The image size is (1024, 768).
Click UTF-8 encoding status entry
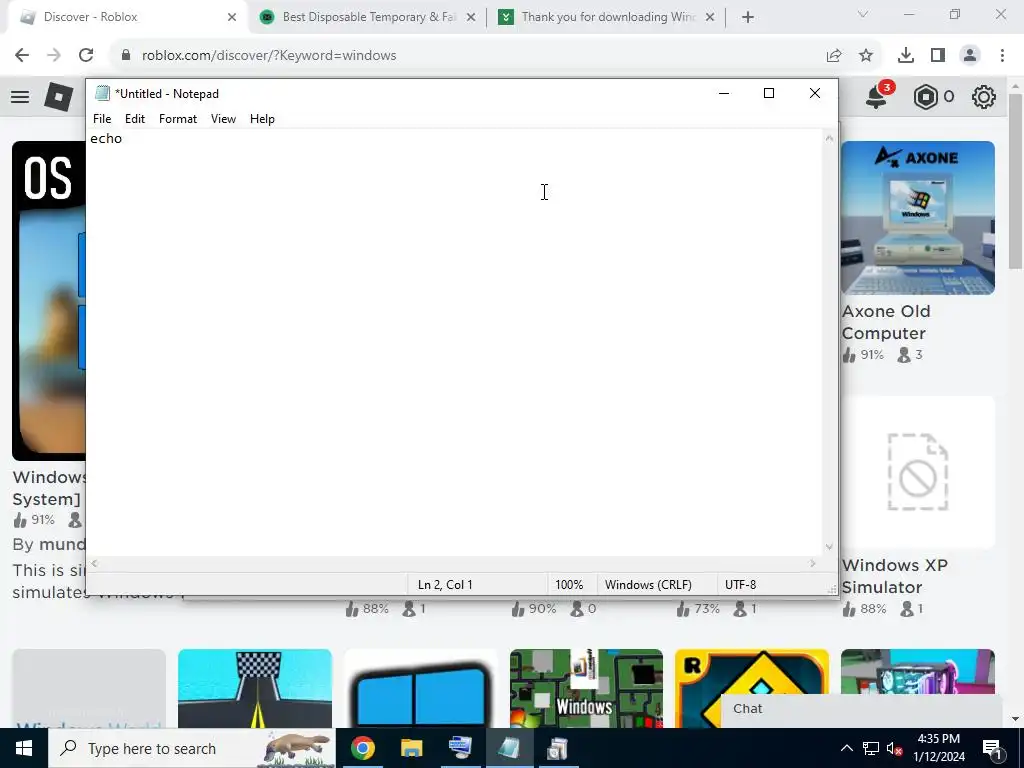click(x=741, y=584)
